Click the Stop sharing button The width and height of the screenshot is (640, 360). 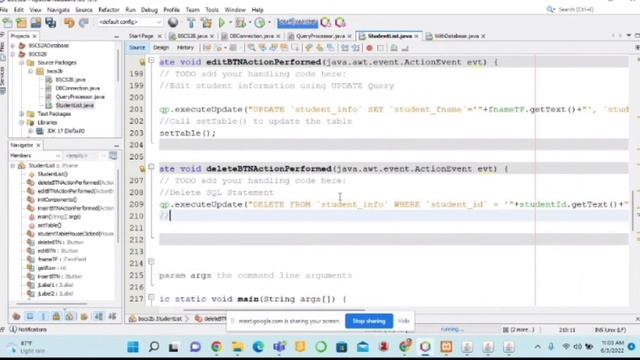click(x=369, y=321)
